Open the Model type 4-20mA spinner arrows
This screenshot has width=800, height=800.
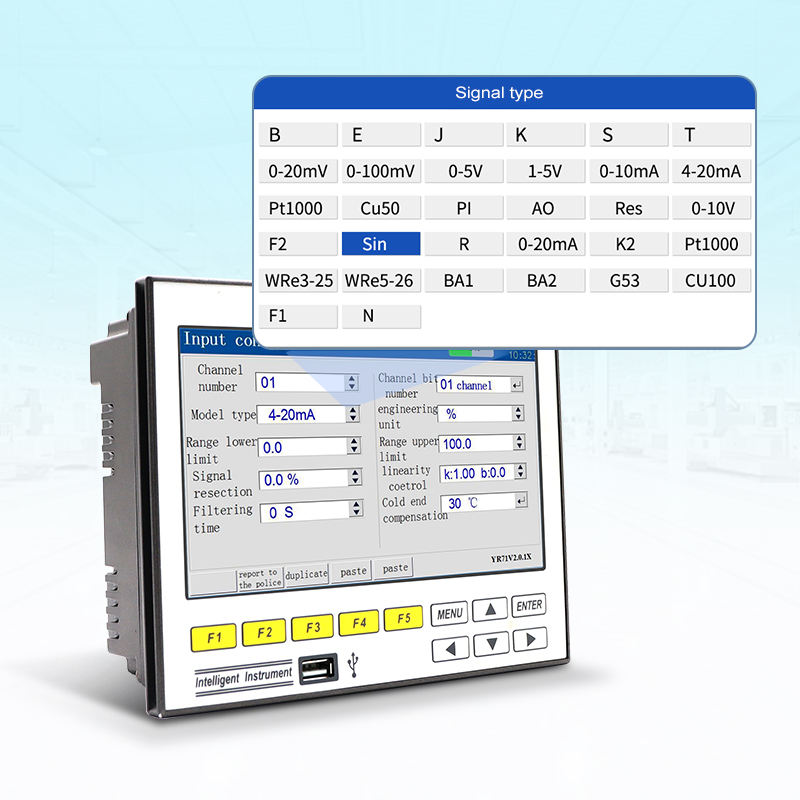(353, 414)
